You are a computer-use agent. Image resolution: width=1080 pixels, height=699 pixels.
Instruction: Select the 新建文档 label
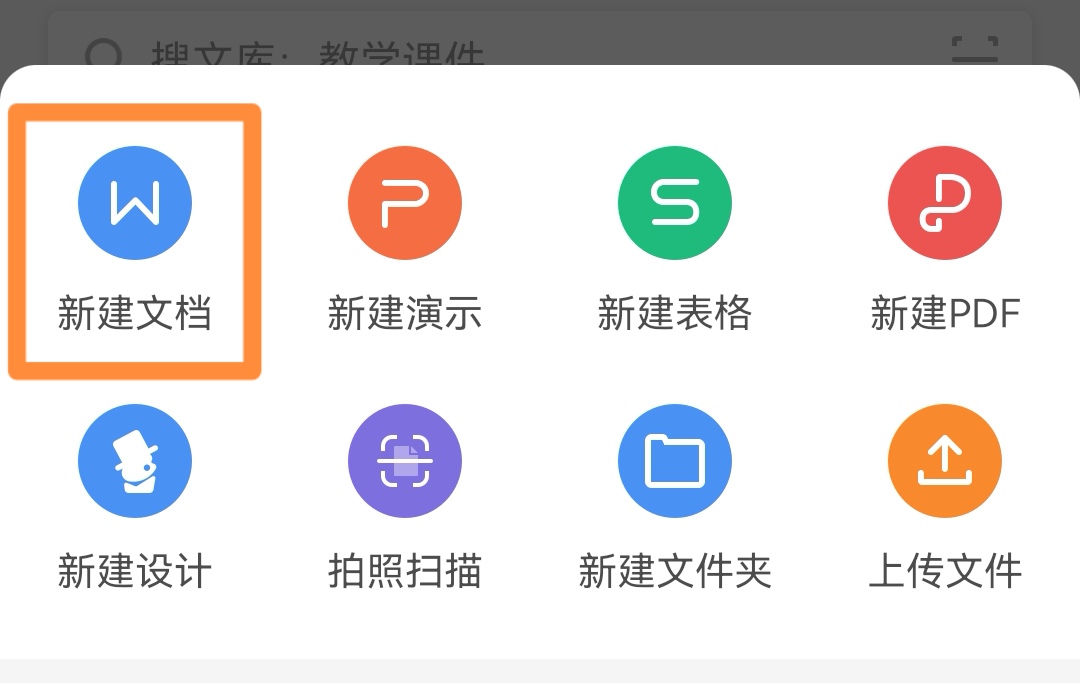point(135,313)
